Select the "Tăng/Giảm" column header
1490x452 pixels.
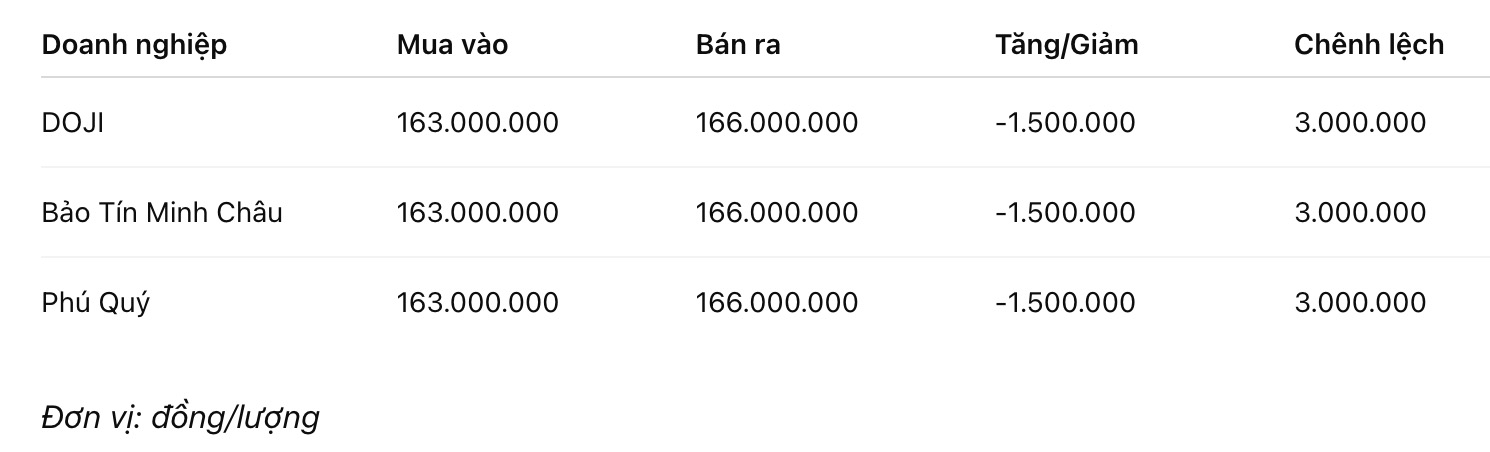[x=1066, y=45]
